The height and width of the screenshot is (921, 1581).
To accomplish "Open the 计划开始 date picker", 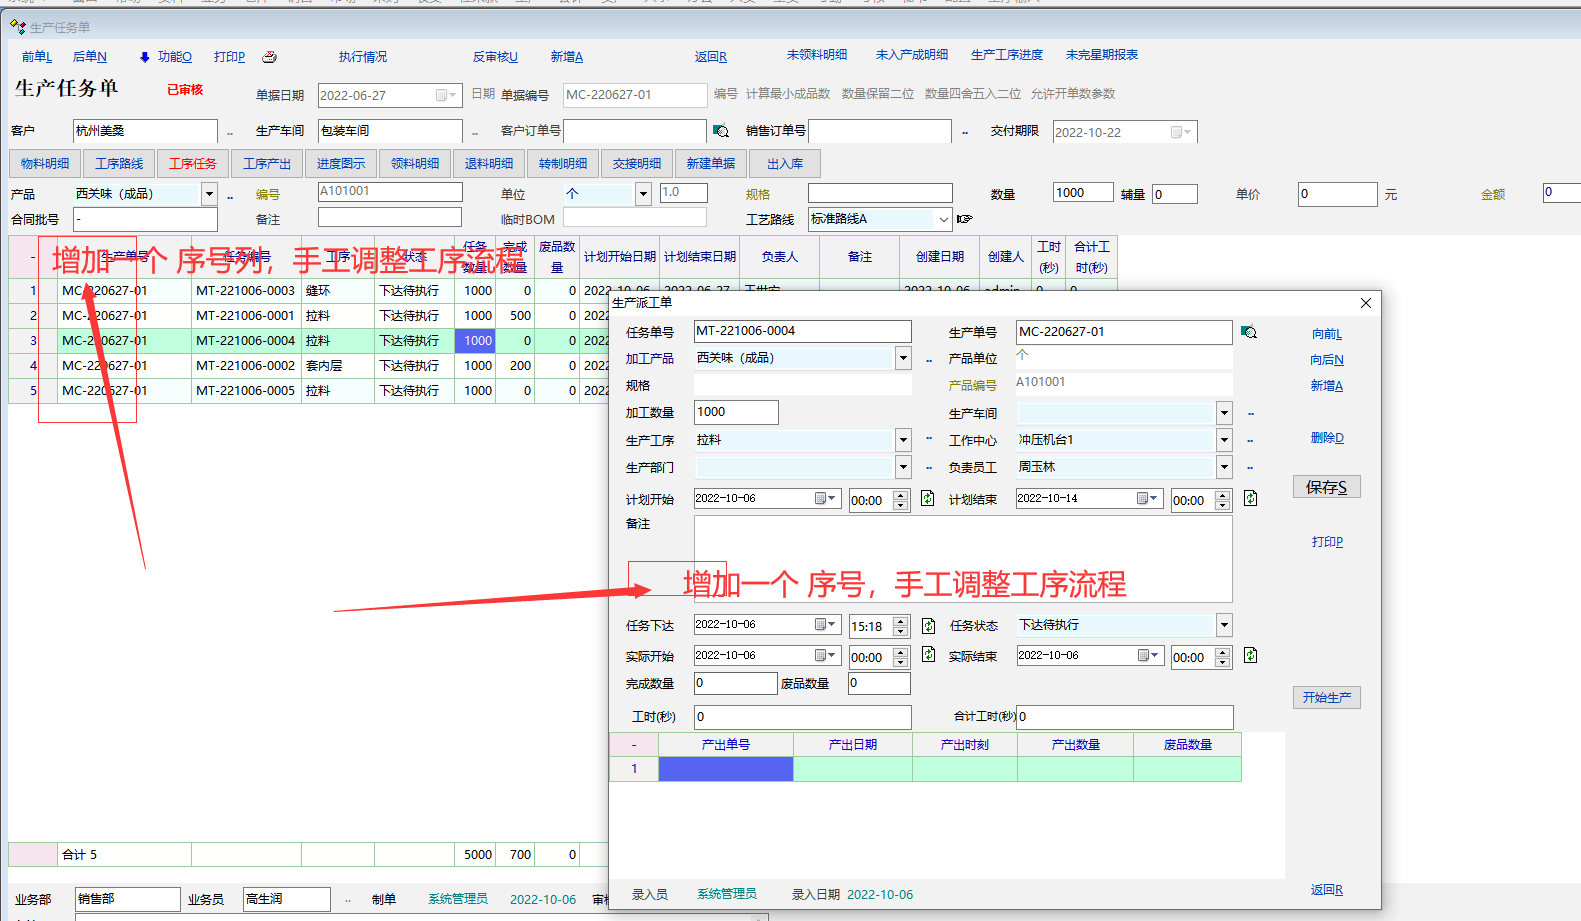I will (825, 498).
